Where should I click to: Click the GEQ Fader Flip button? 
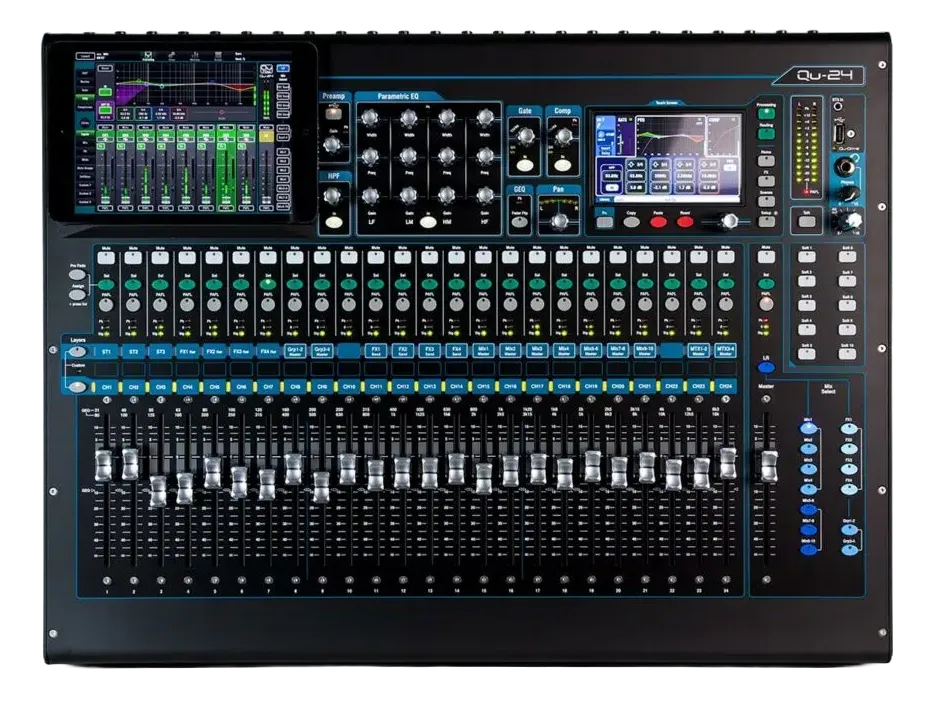520,223
